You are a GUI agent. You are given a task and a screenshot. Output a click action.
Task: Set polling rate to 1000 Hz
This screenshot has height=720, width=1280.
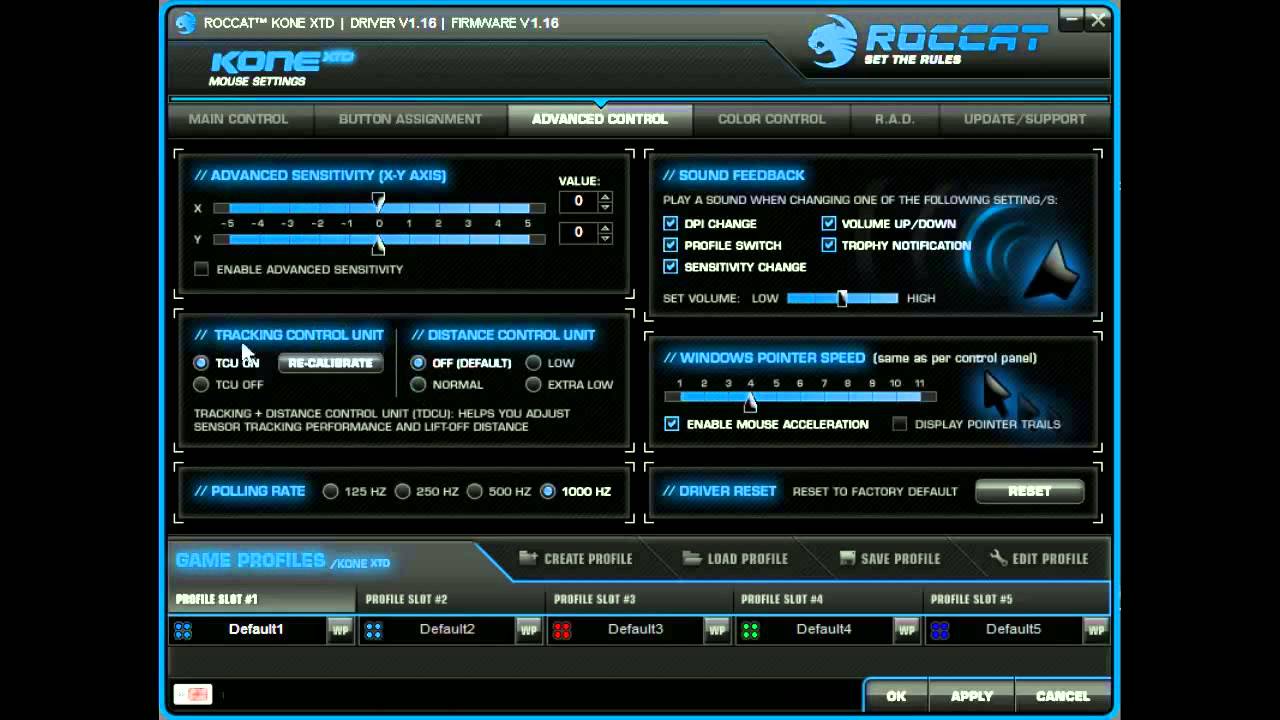tap(548, 491)
